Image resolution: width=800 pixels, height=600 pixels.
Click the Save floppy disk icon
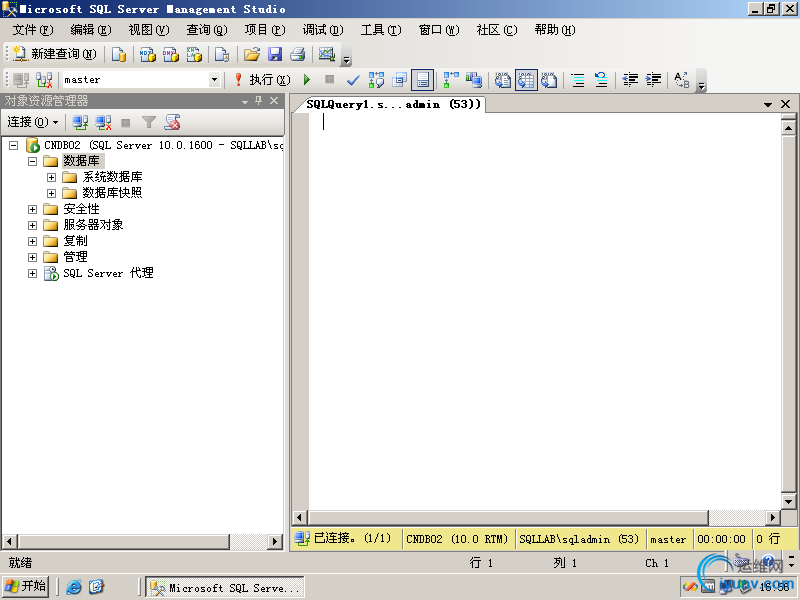tap(275, 54)
